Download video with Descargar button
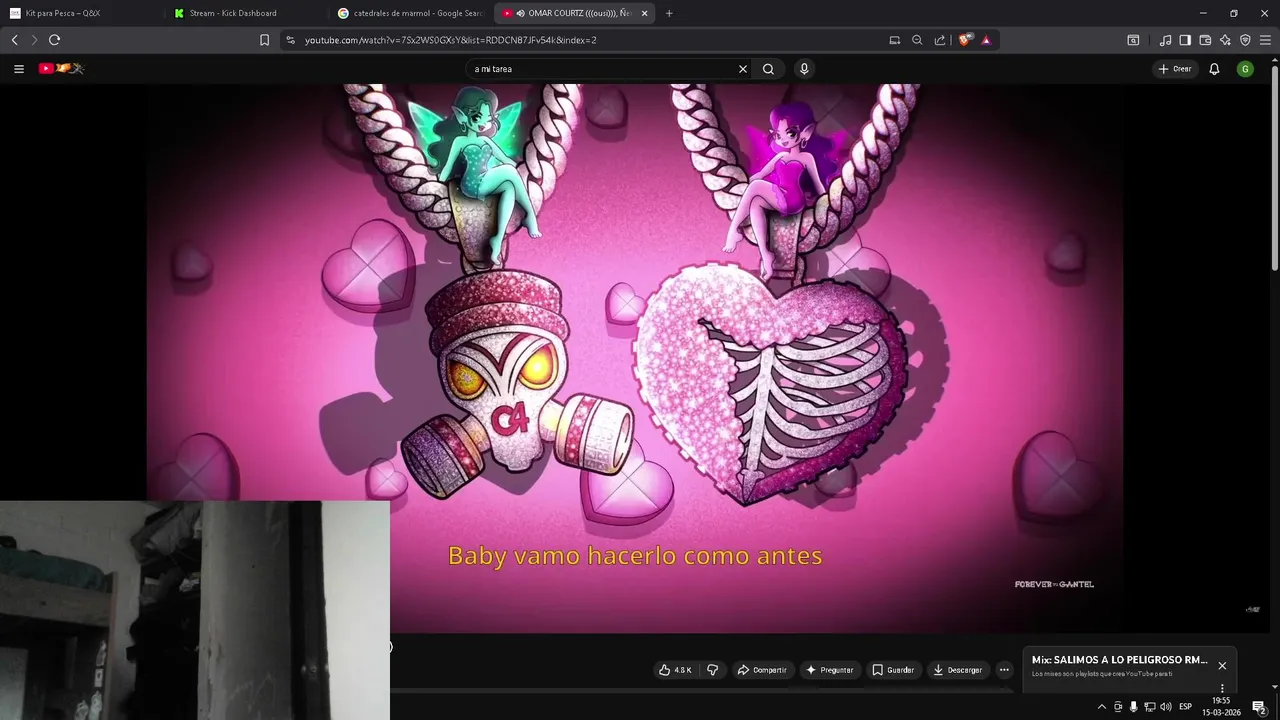The height and width of the screenshot is (720, 1280). [x=958, y=670]
